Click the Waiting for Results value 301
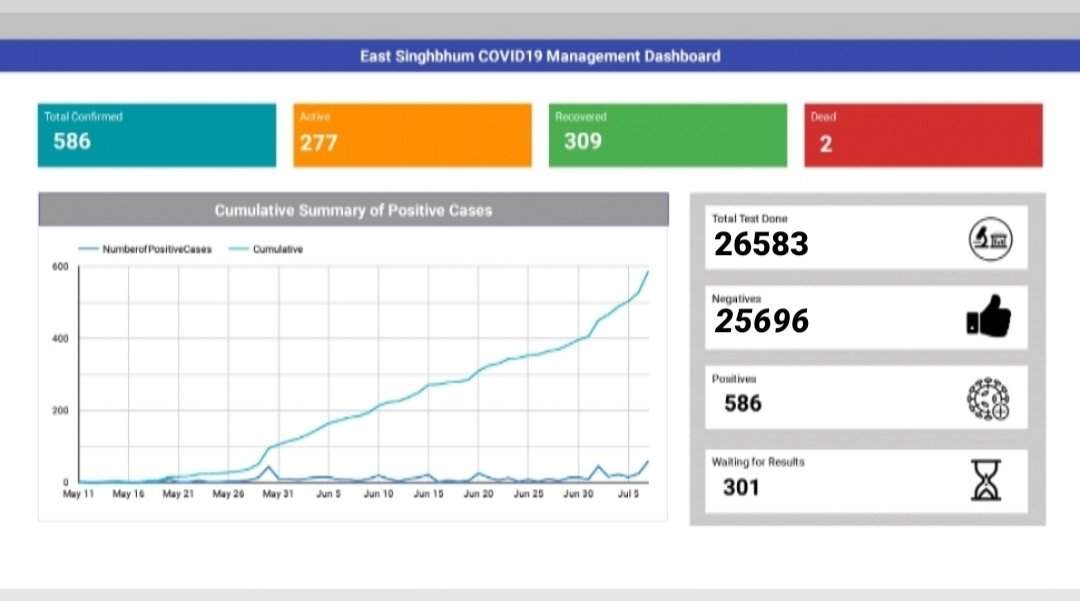Viewport: 1080px width, 601px height. tap(741, 487)
